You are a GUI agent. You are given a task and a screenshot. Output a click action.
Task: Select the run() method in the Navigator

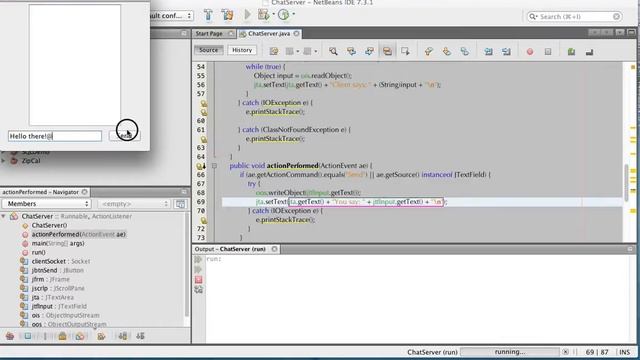pyautogui.click(x=38, y=252)
